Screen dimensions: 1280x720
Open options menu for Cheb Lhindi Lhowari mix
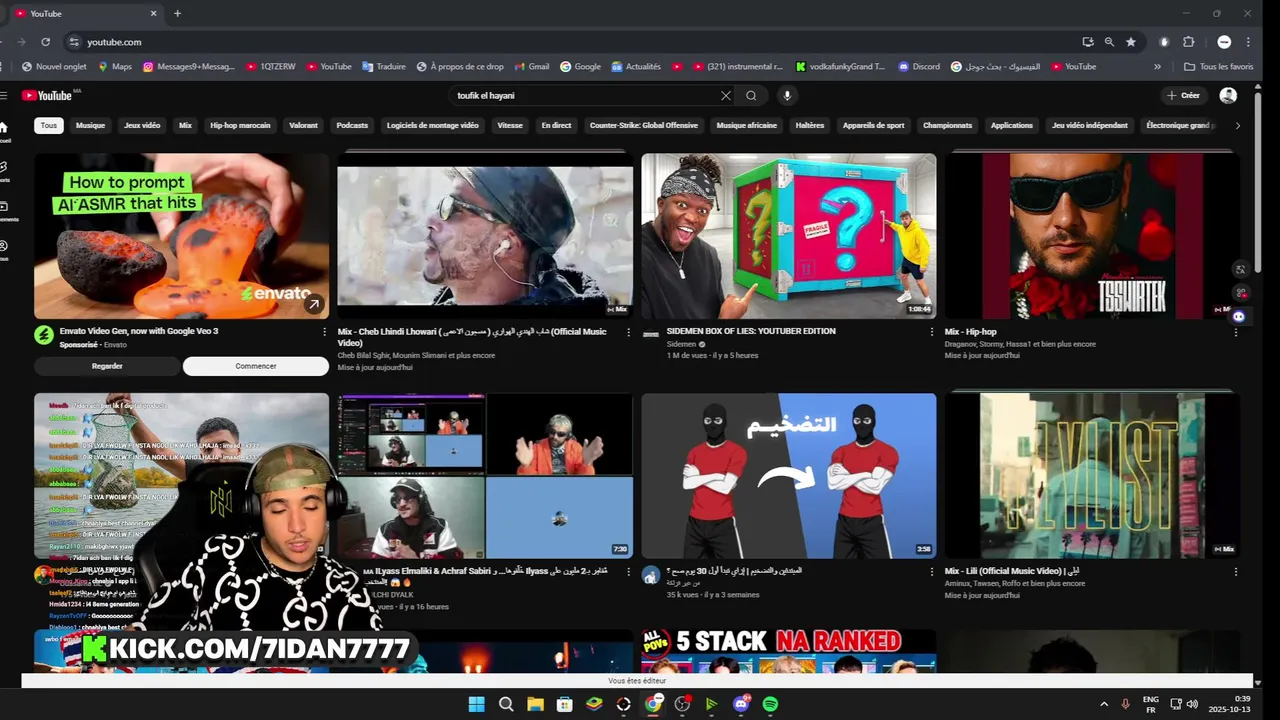pos(628,332)
